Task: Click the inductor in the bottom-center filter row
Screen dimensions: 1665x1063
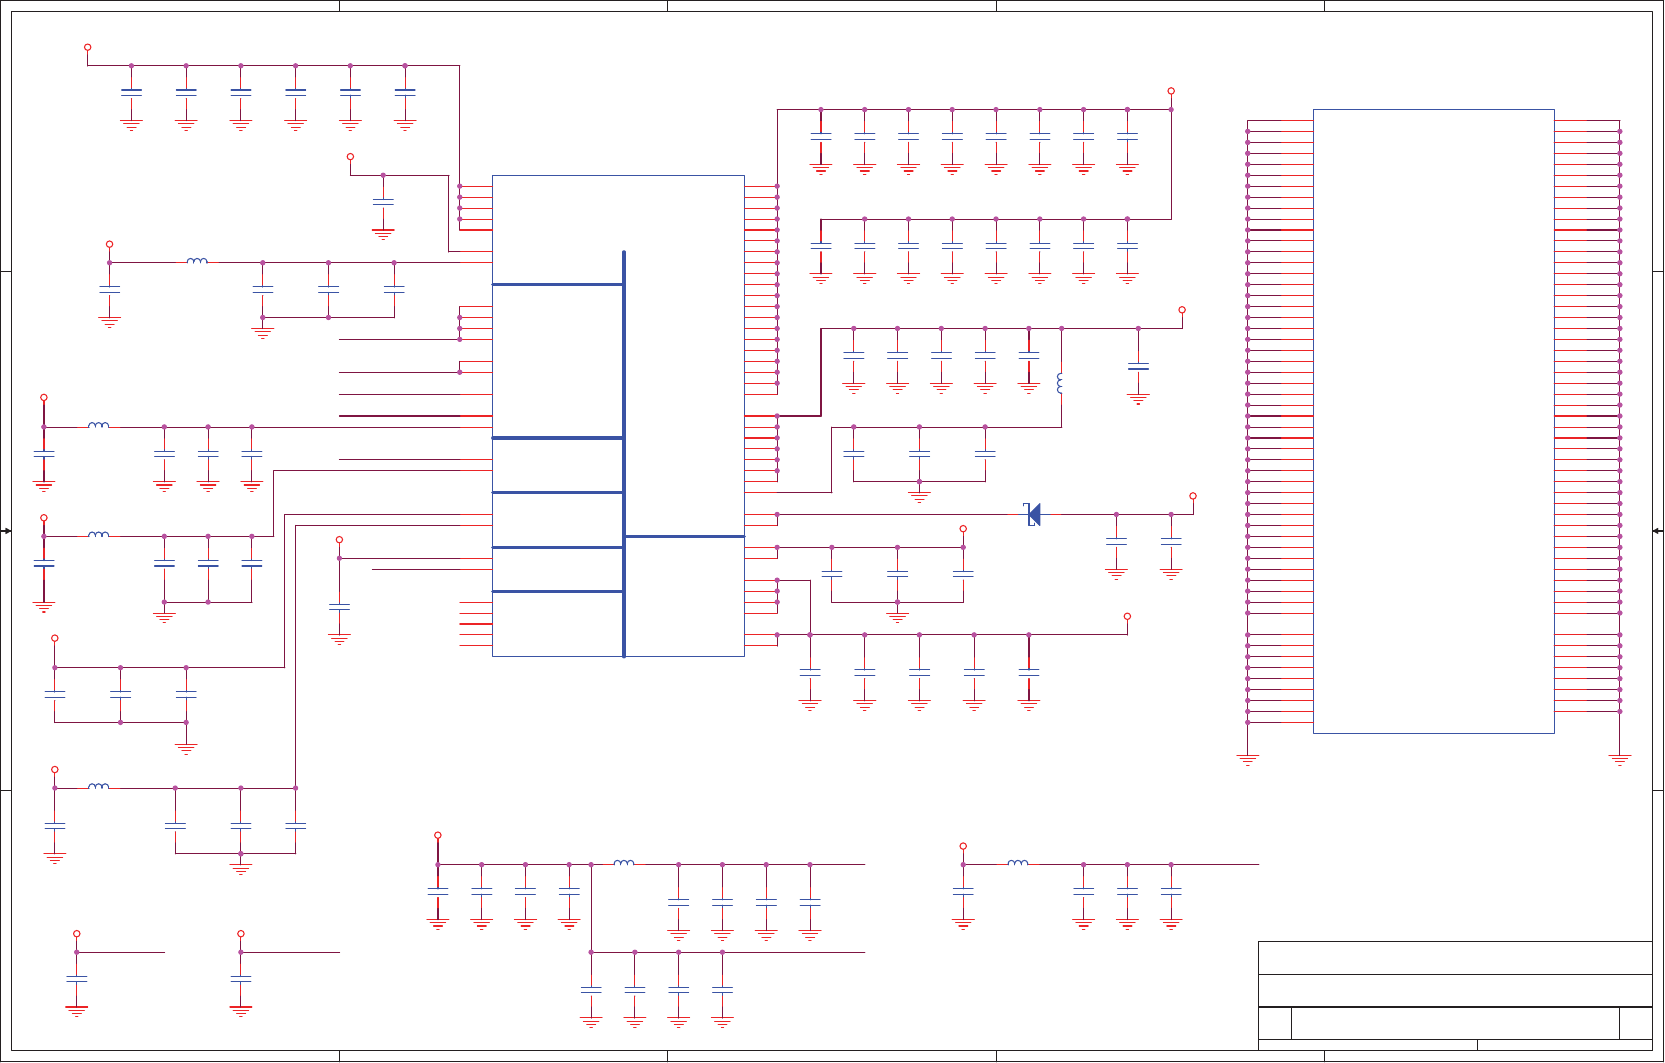Action: pyautogui.click(x=623, y=862)
